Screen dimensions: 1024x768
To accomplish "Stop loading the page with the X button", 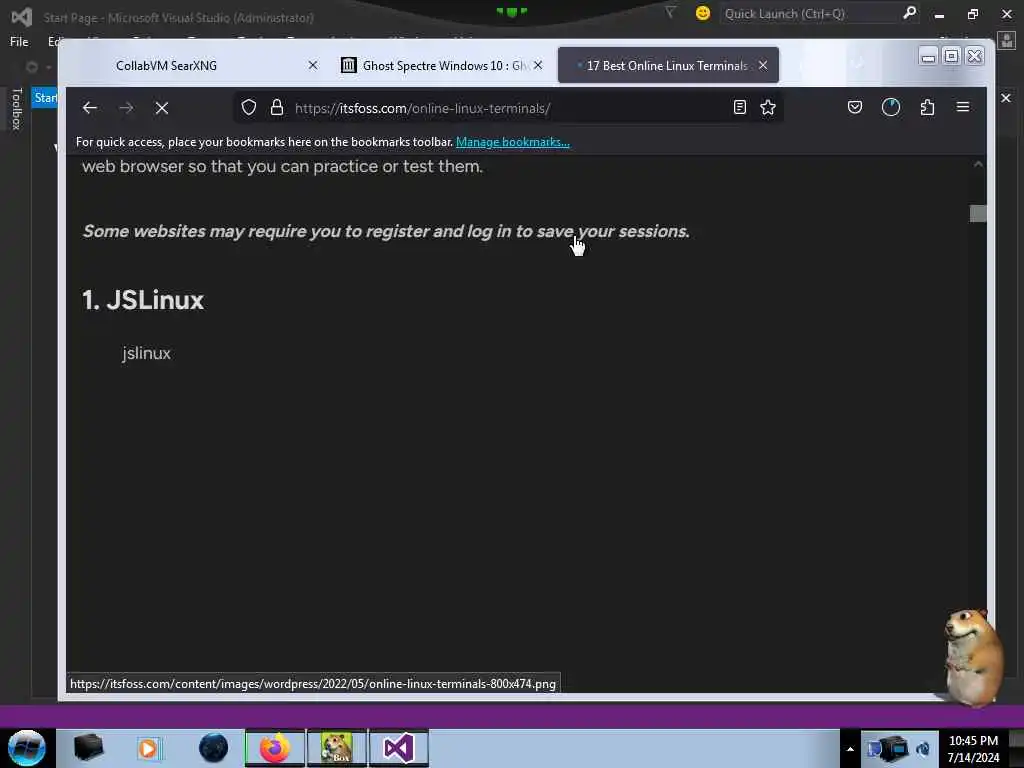I will click(162, 108).
